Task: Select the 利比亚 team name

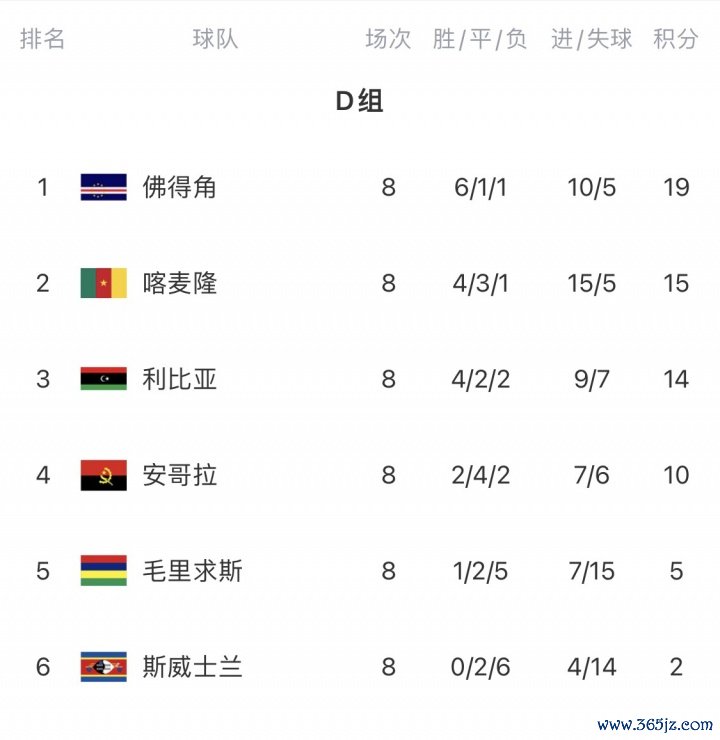Action: point(180,379)
